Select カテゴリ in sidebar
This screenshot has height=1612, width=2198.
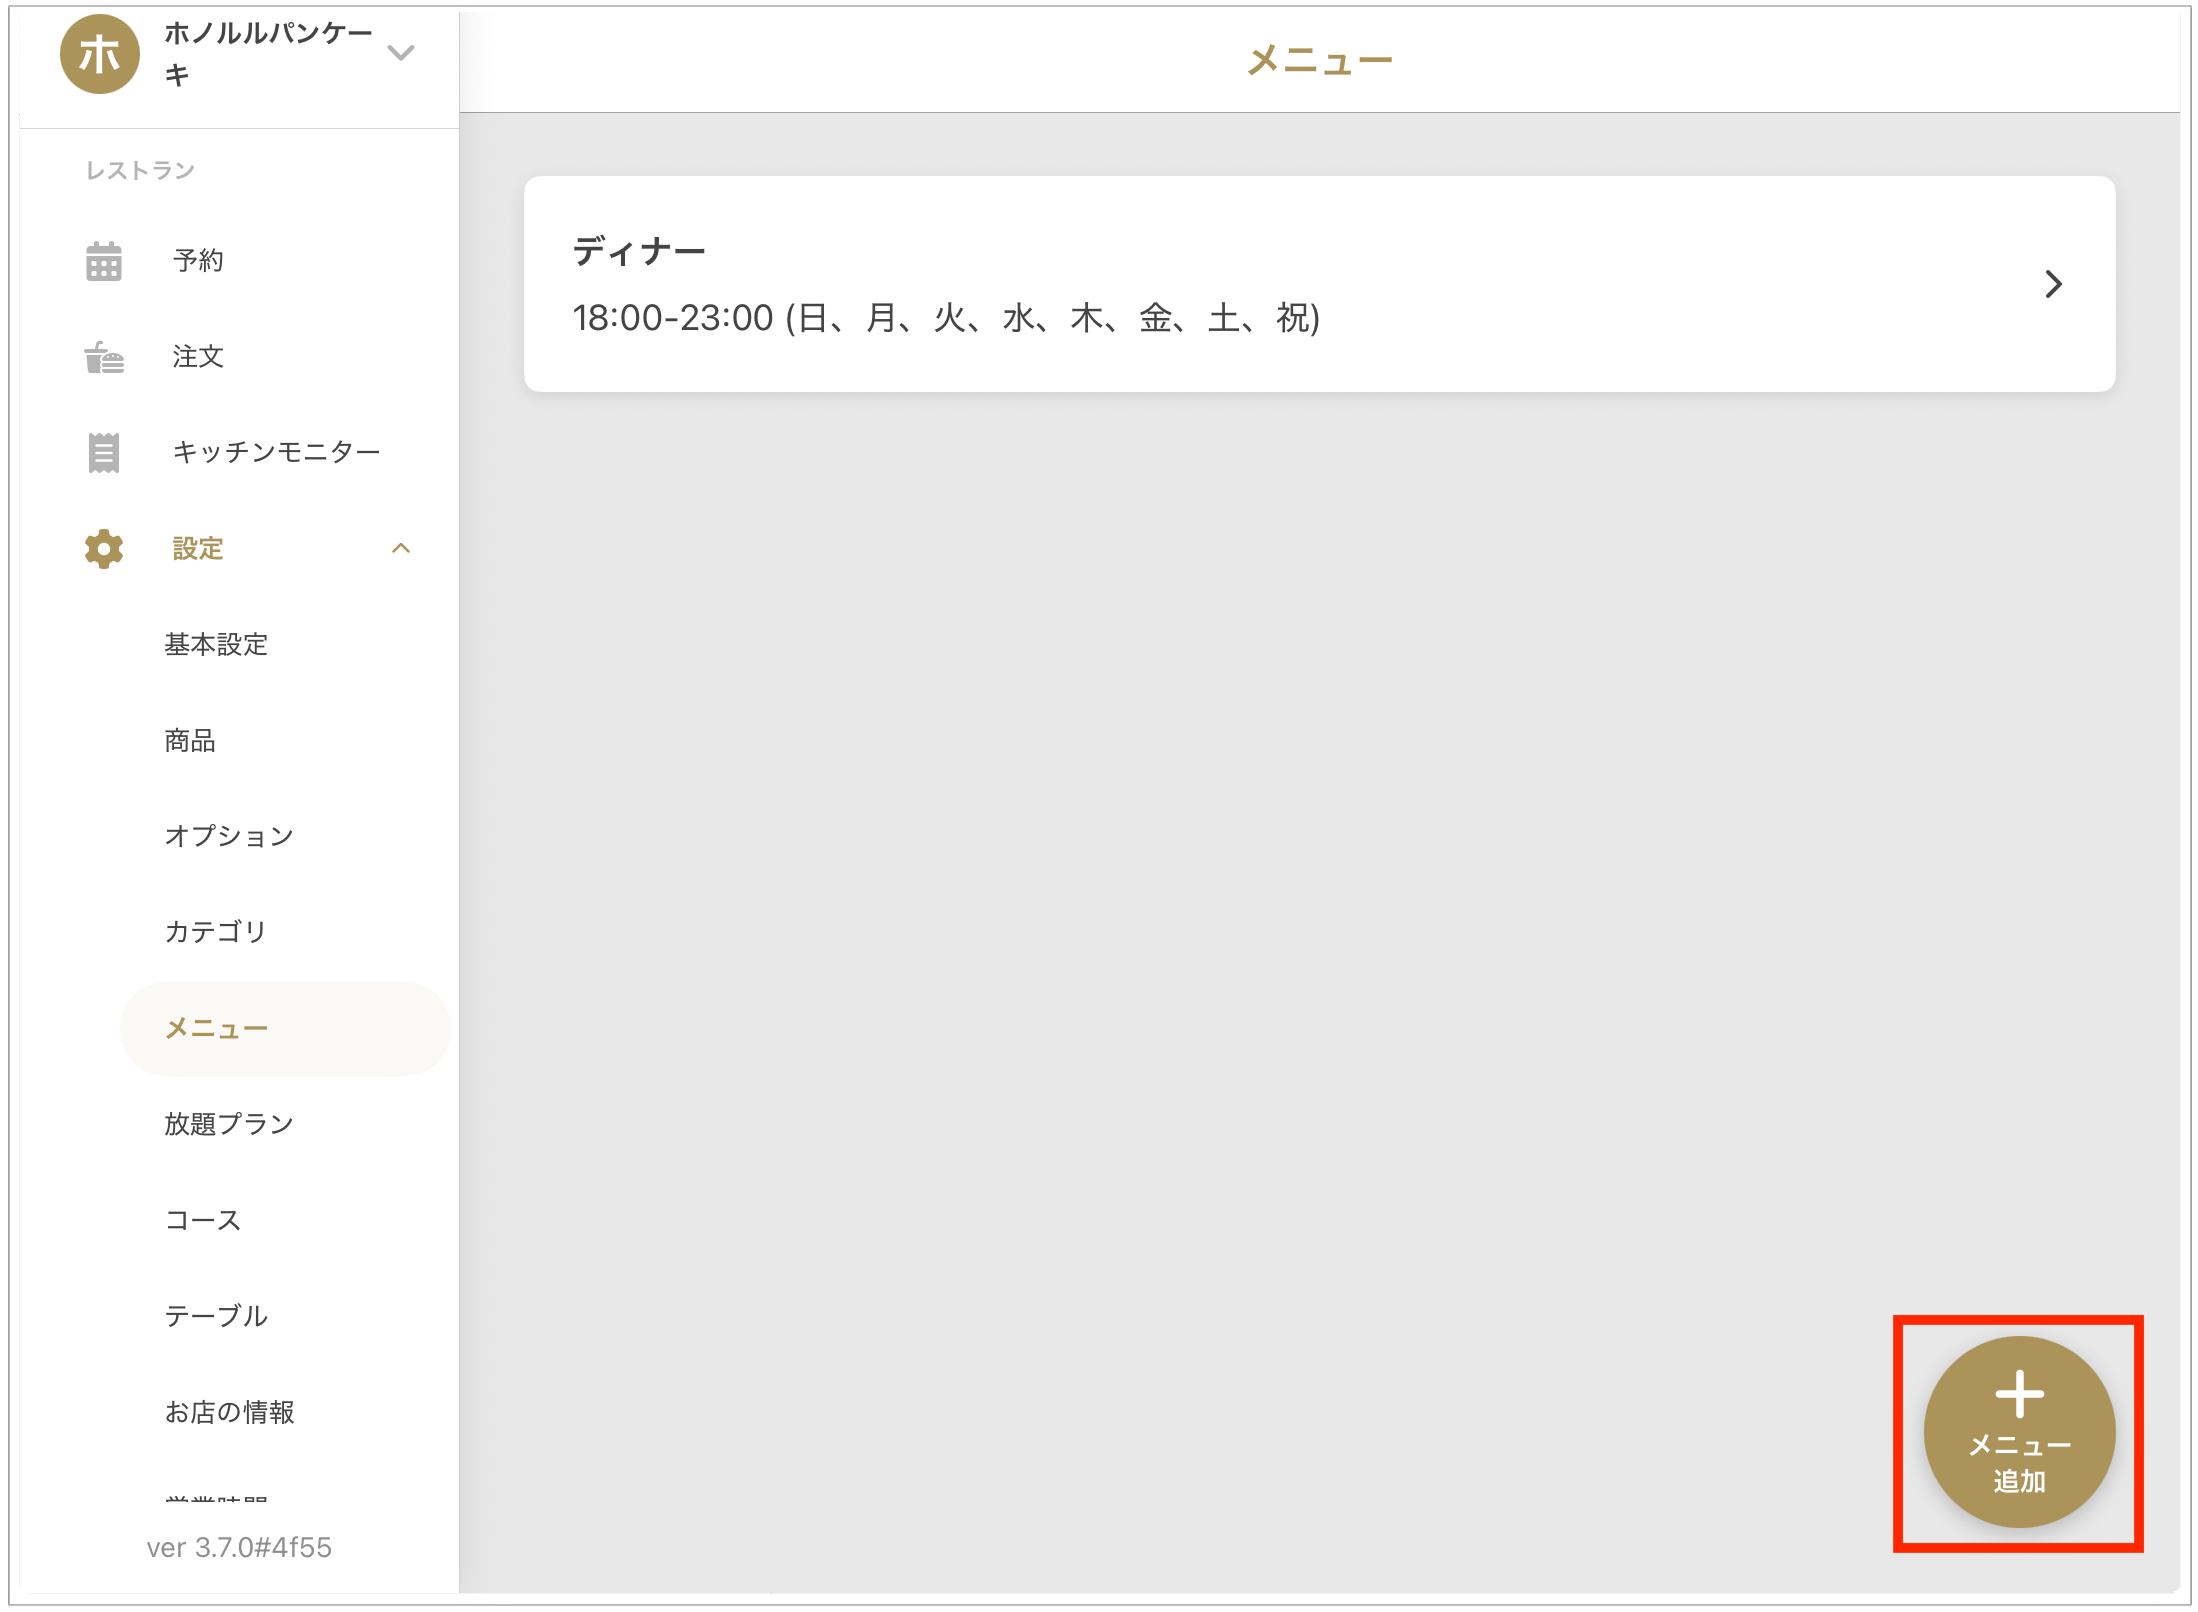coord(216,932)
